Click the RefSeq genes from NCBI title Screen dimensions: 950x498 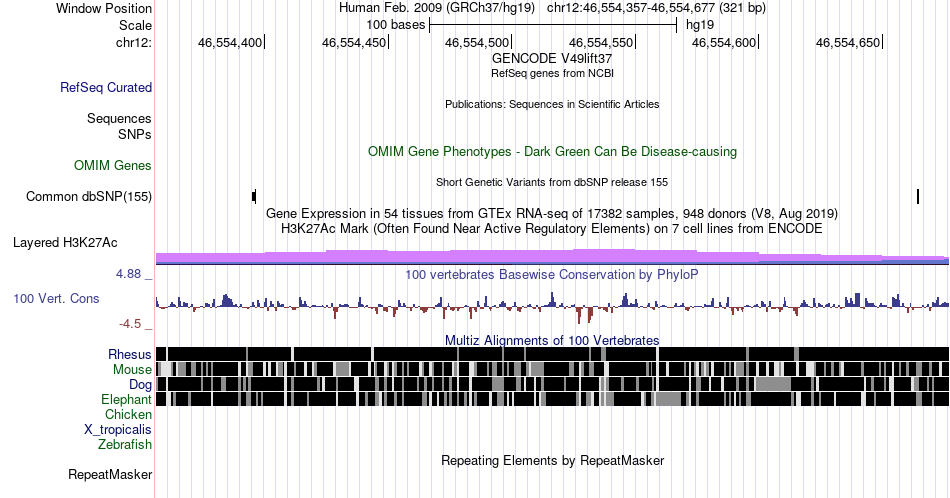coord(552,73)
